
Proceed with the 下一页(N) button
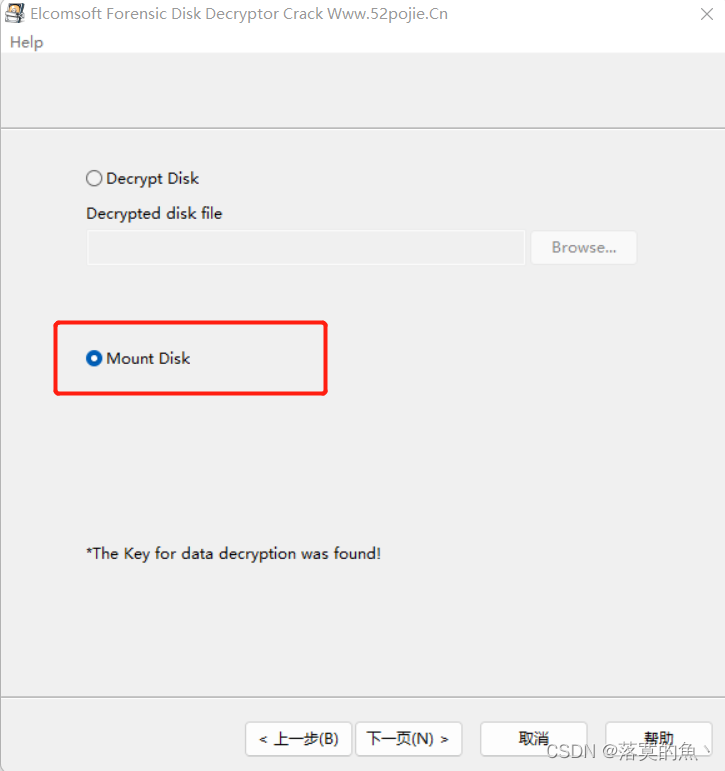[409, 739]
